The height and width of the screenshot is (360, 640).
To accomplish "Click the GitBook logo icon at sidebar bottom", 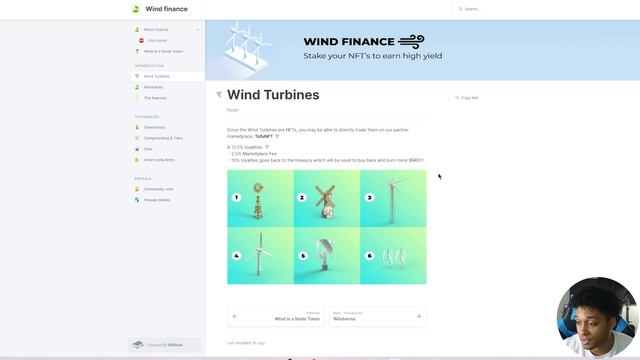I will (138, 345).
